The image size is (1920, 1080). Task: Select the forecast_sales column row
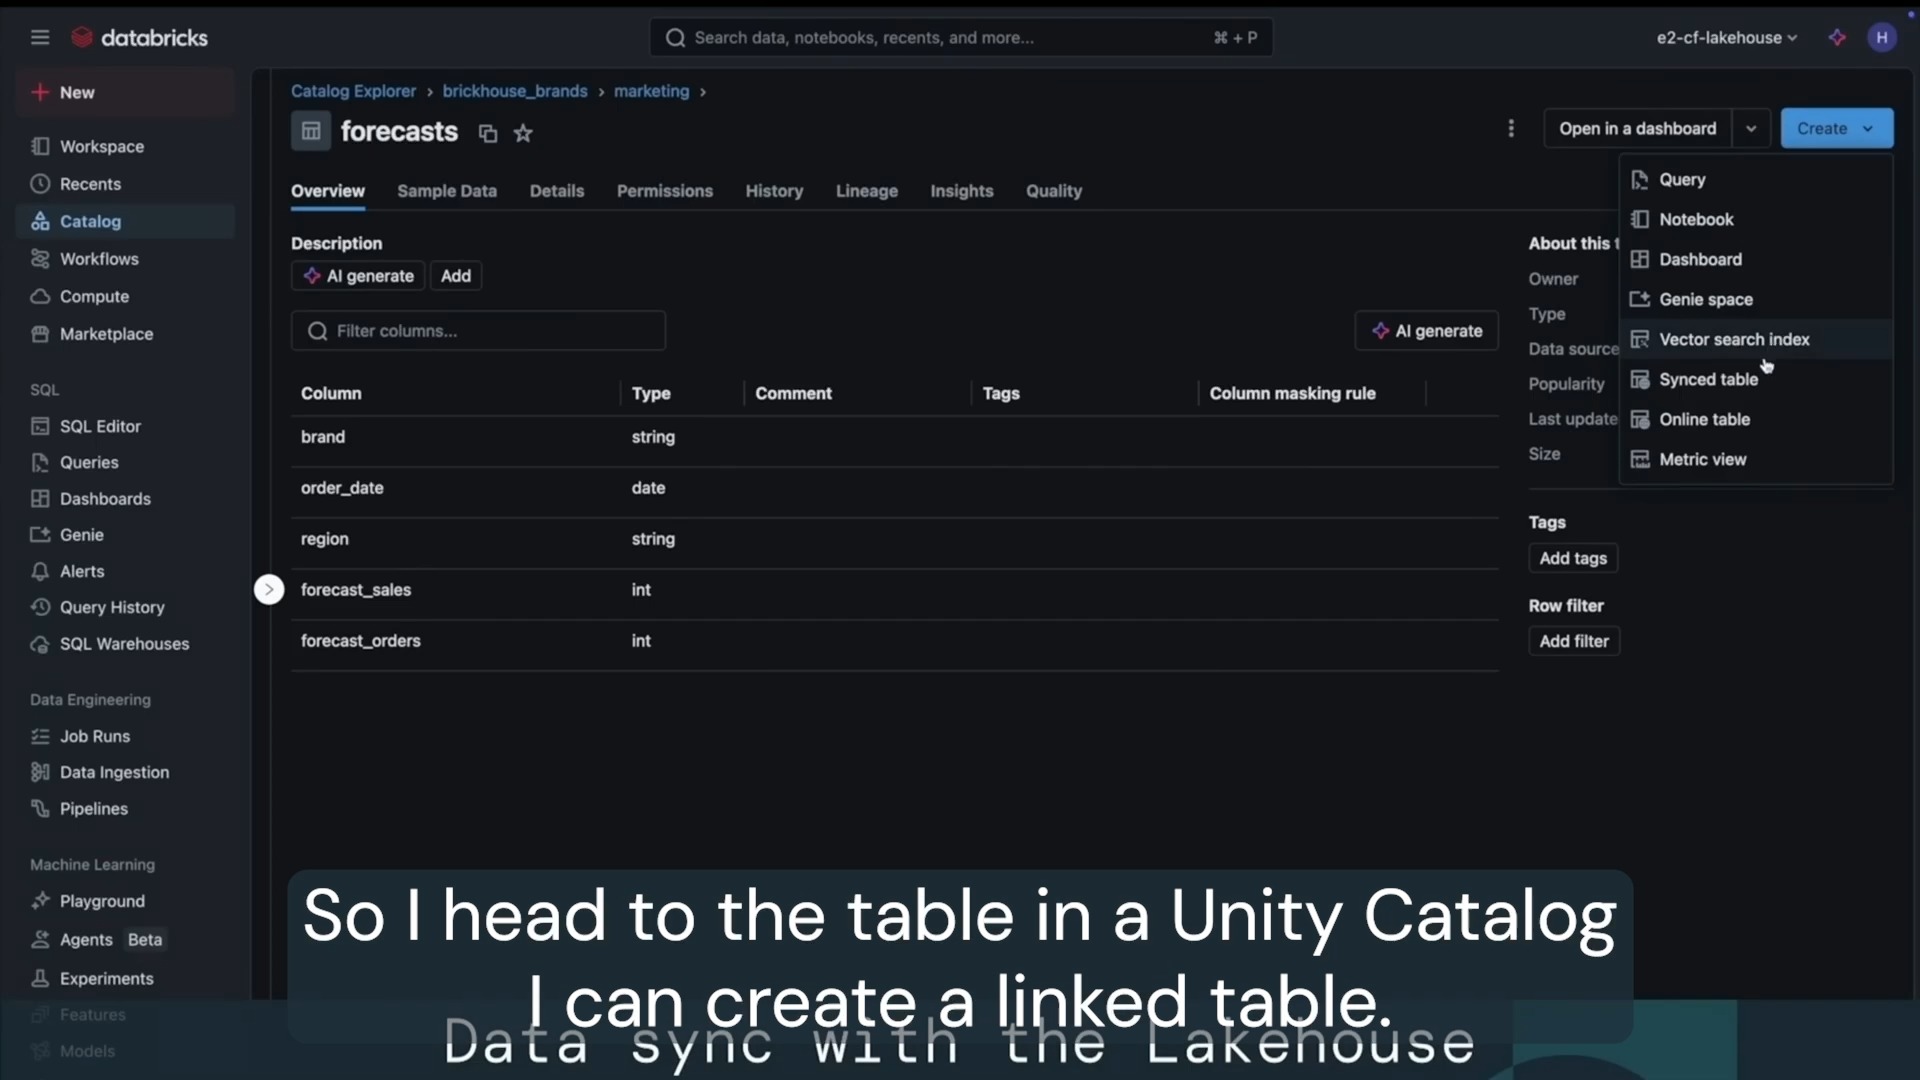click(x=894, y=590)
